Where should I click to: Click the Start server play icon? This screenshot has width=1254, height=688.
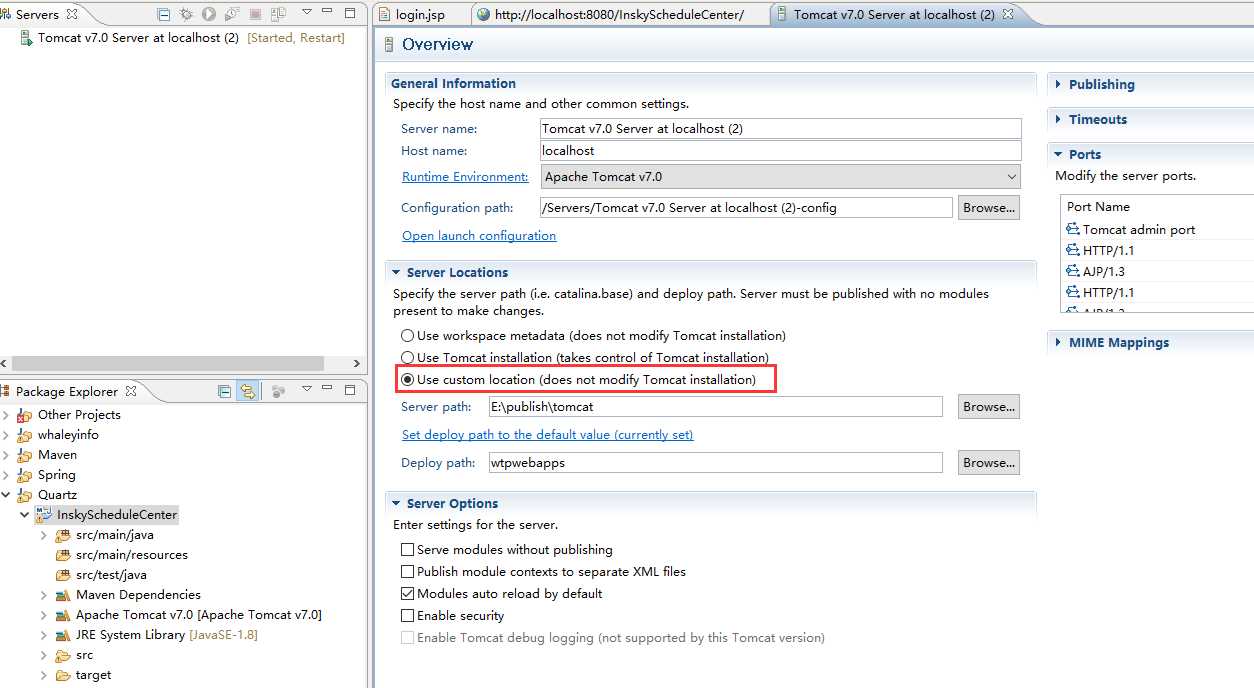coord(209,14)
